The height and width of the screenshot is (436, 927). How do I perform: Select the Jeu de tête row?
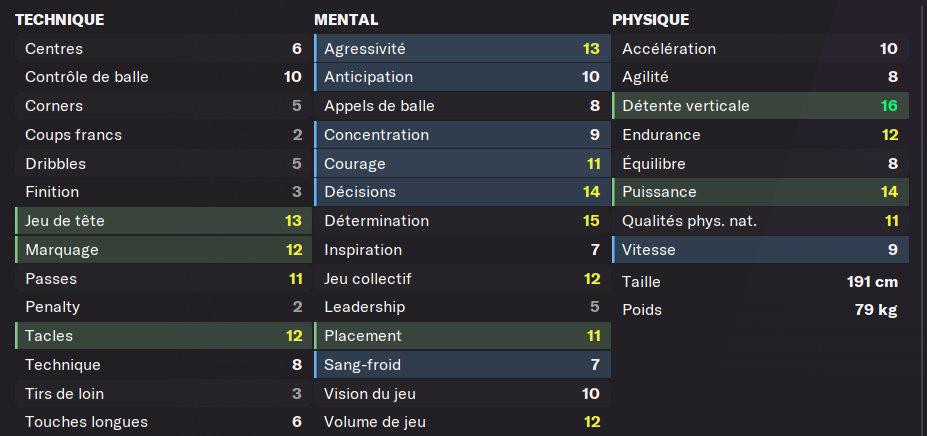(x=163, y=221)
